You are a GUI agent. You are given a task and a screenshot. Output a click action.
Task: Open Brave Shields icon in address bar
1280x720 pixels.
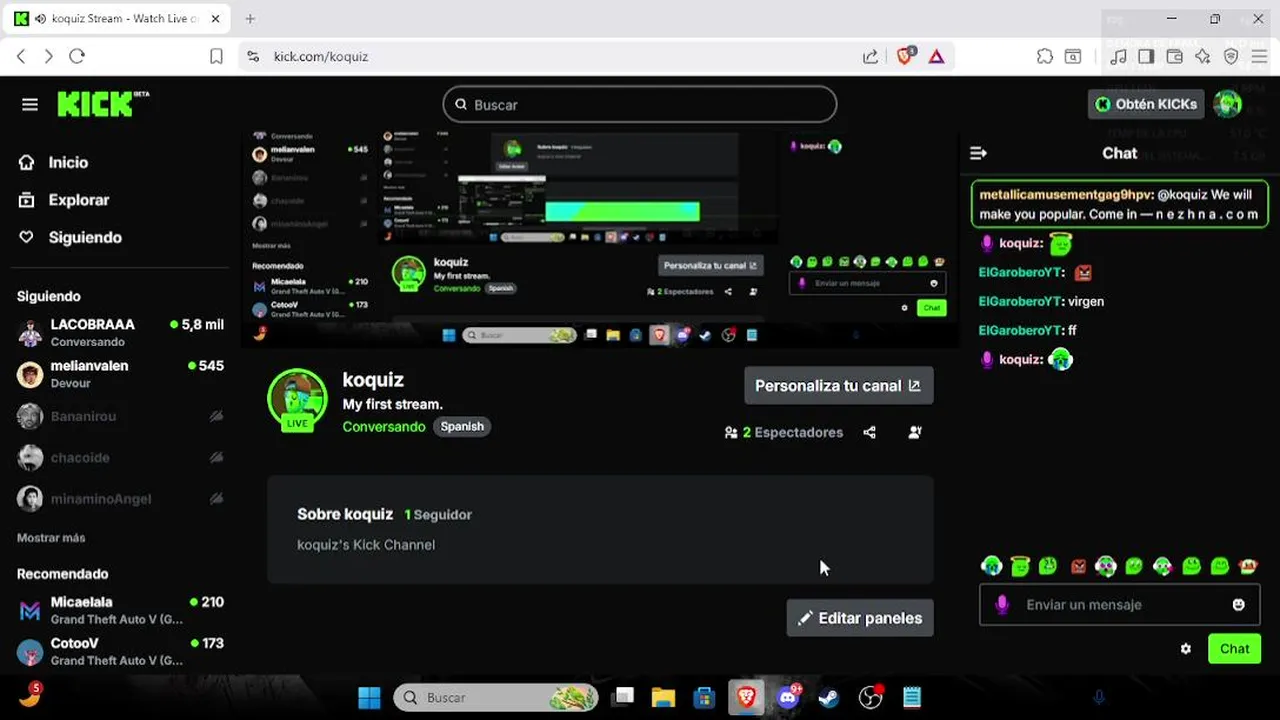tap(905, 56)
